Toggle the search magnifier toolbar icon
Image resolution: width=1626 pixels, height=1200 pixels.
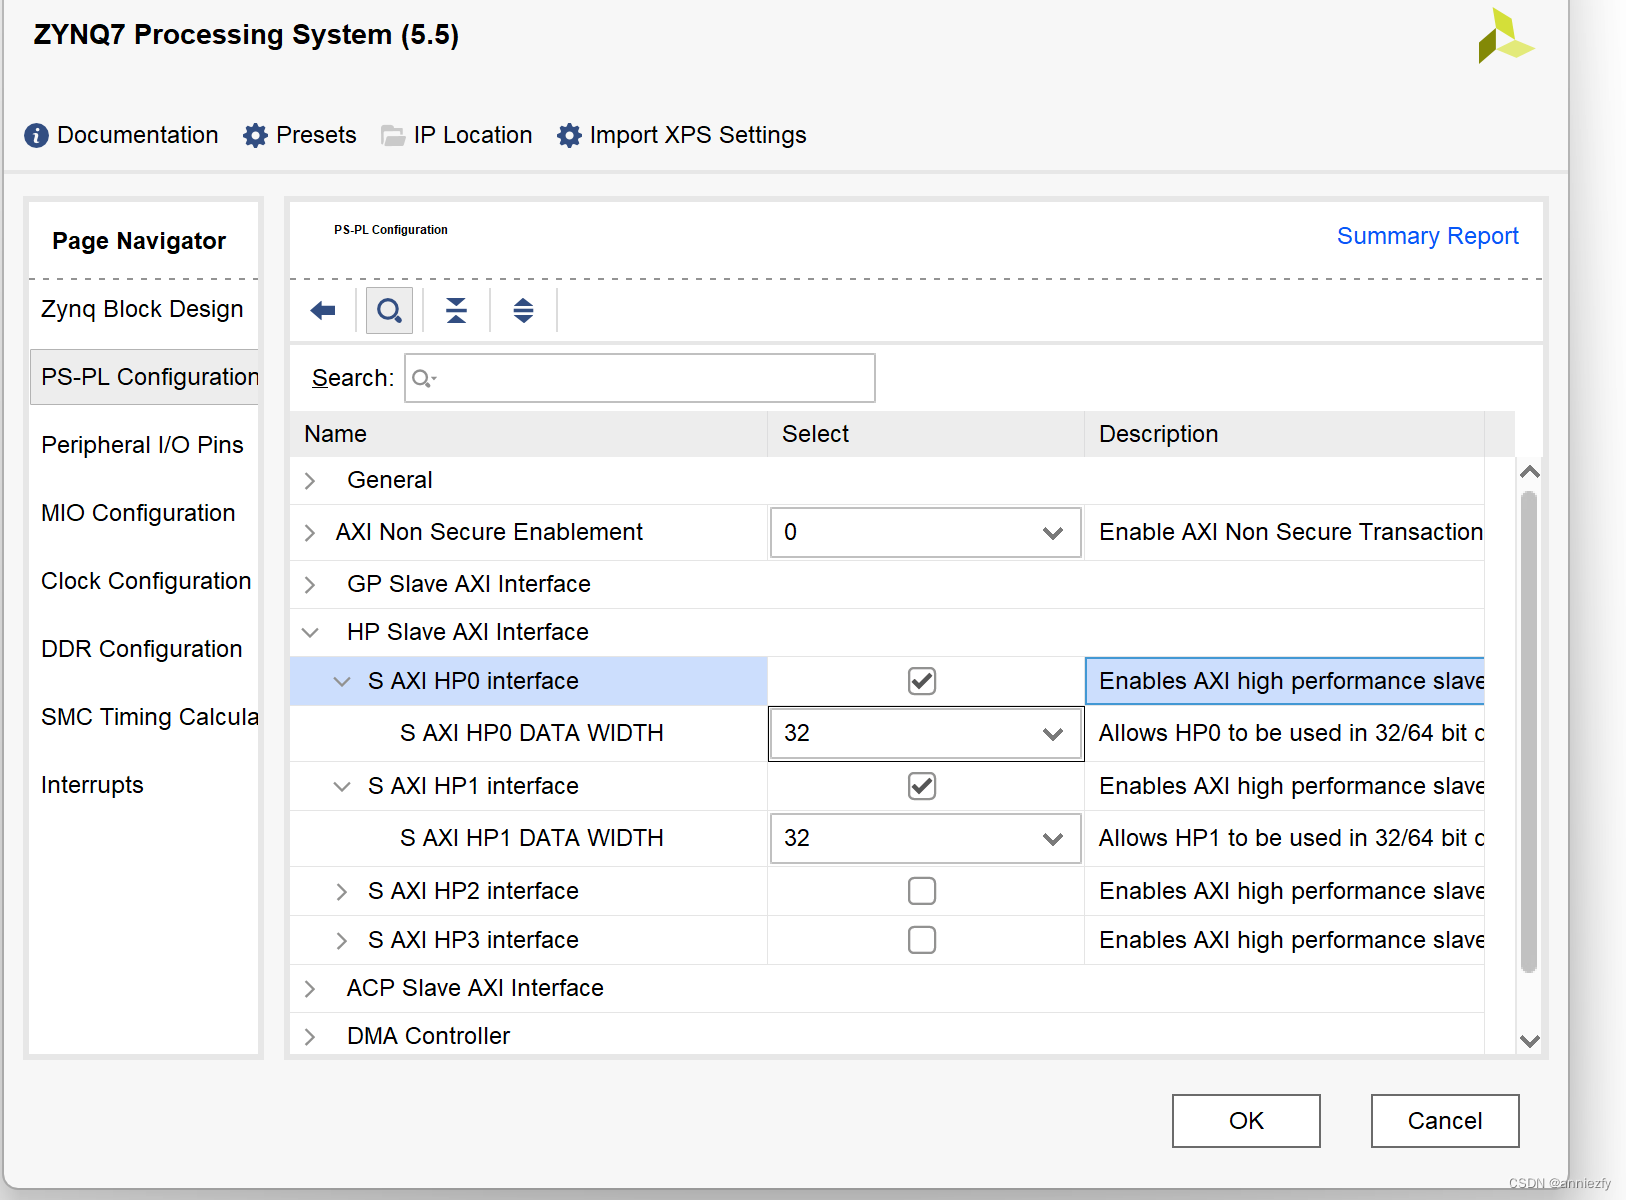pyautogui.click(x=389, y=311)
